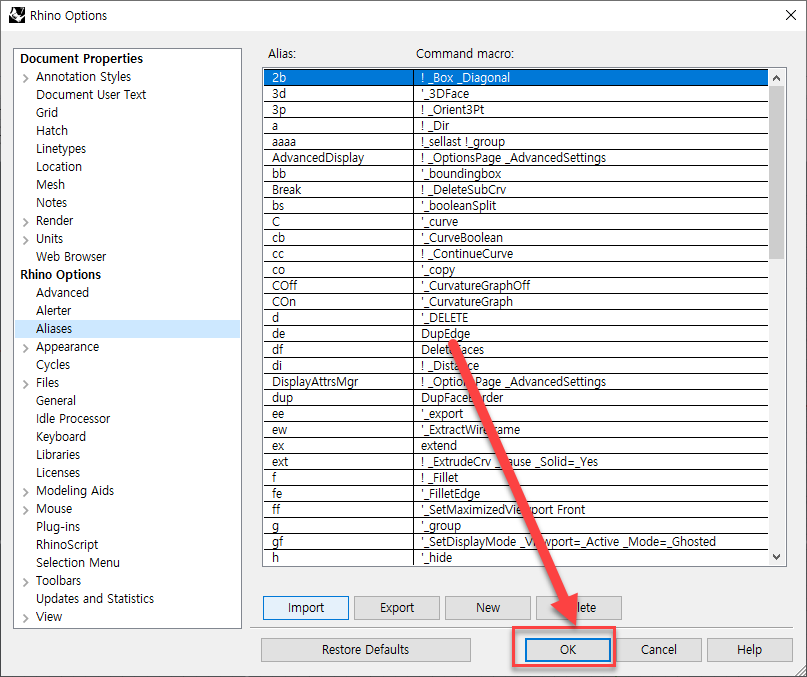Click macro cell '! _Fillet'
The width and height of the screenshot is (807, 677).
pos(591,477)
